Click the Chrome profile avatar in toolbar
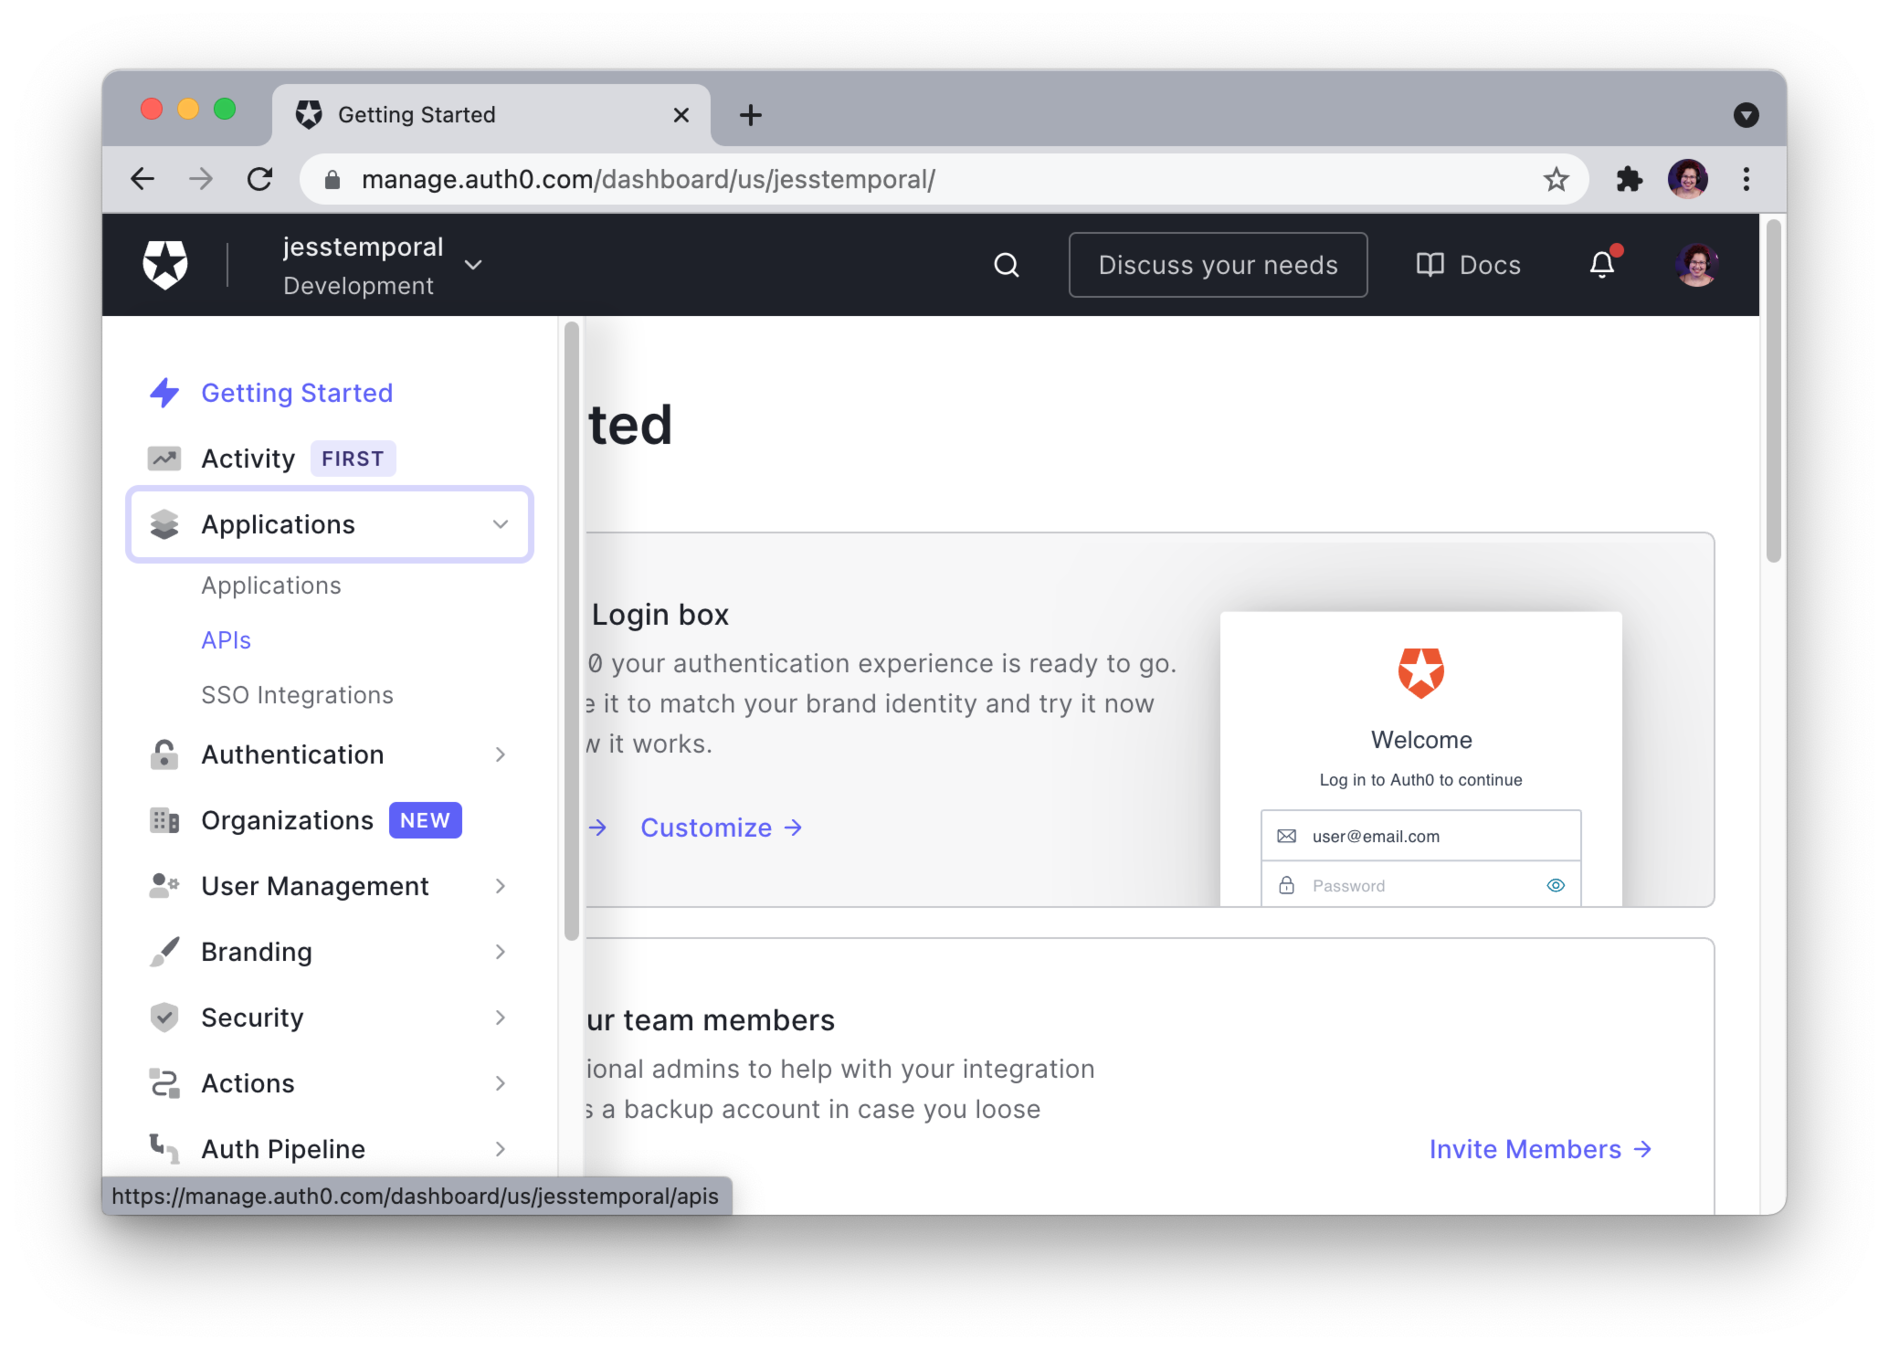Image resolution: width=1889 pixels, height=1350 pixels. click(1687, 179)
